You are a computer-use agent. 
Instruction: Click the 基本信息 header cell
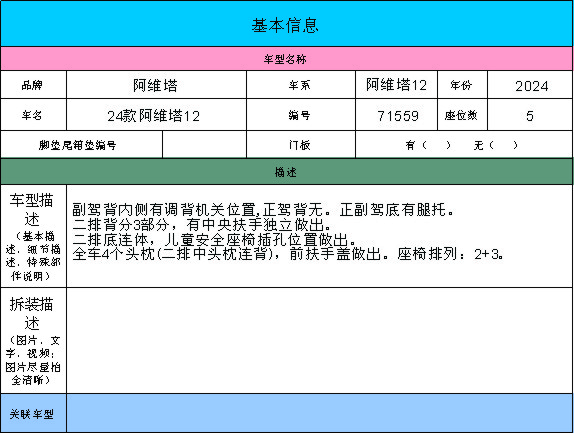286,24
